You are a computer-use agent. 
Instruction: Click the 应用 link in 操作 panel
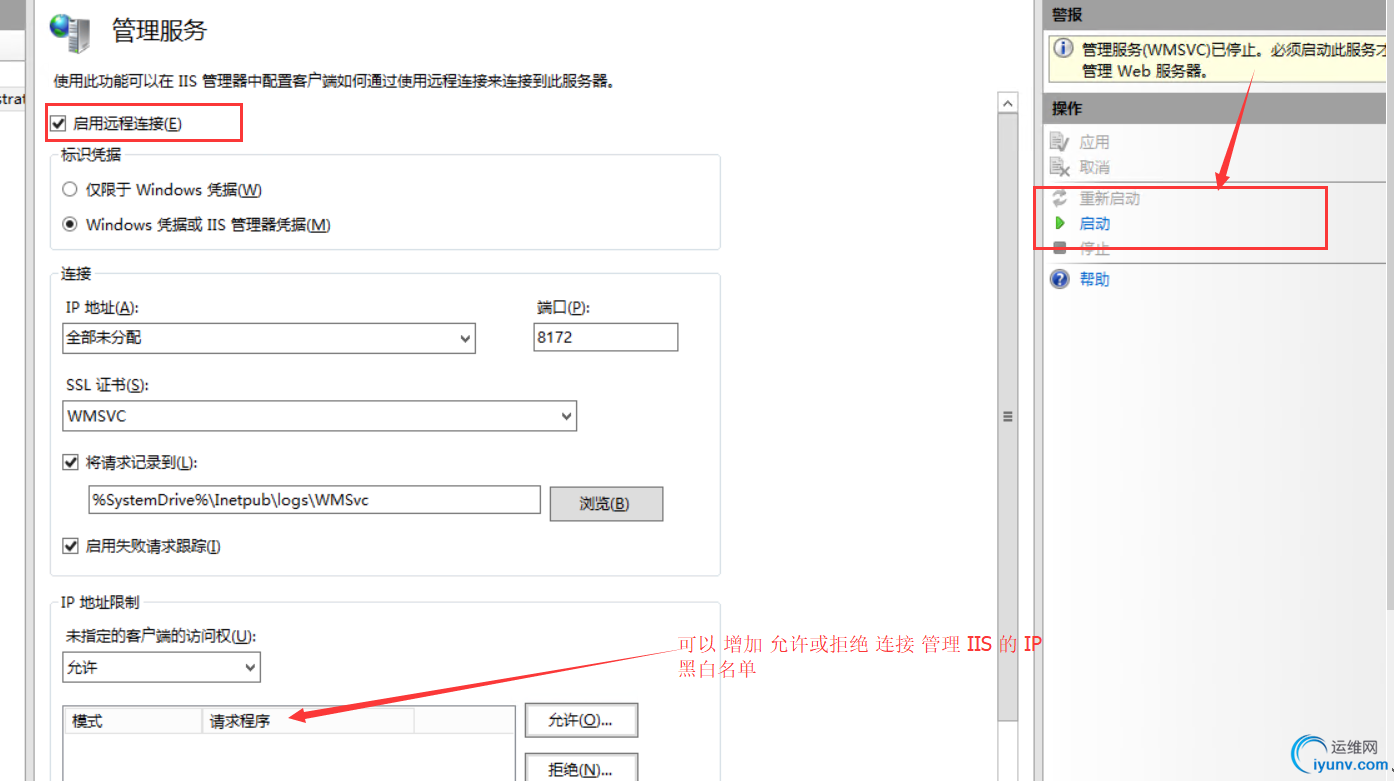[1095, 143]
